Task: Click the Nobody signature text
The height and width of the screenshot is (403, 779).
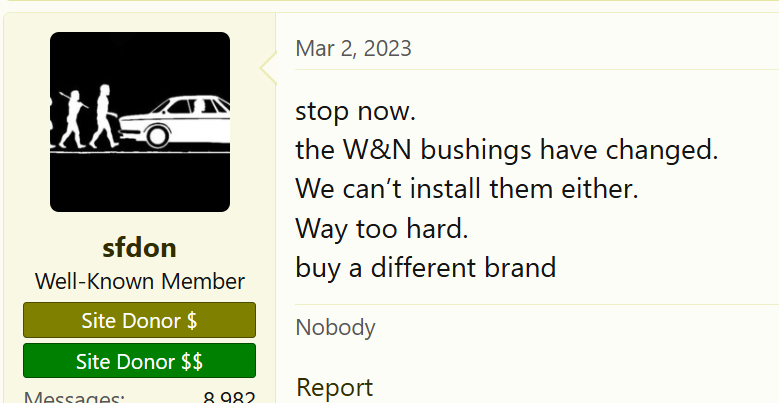Action: coord(335,327)
